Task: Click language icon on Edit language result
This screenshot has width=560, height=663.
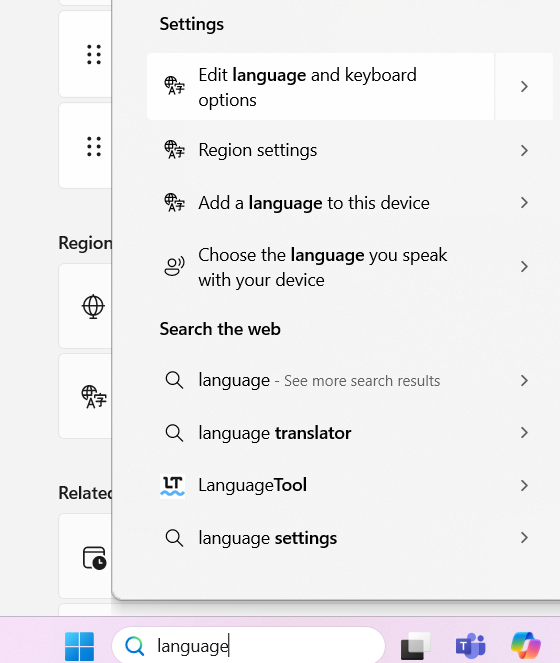Action: click(174, 86)
